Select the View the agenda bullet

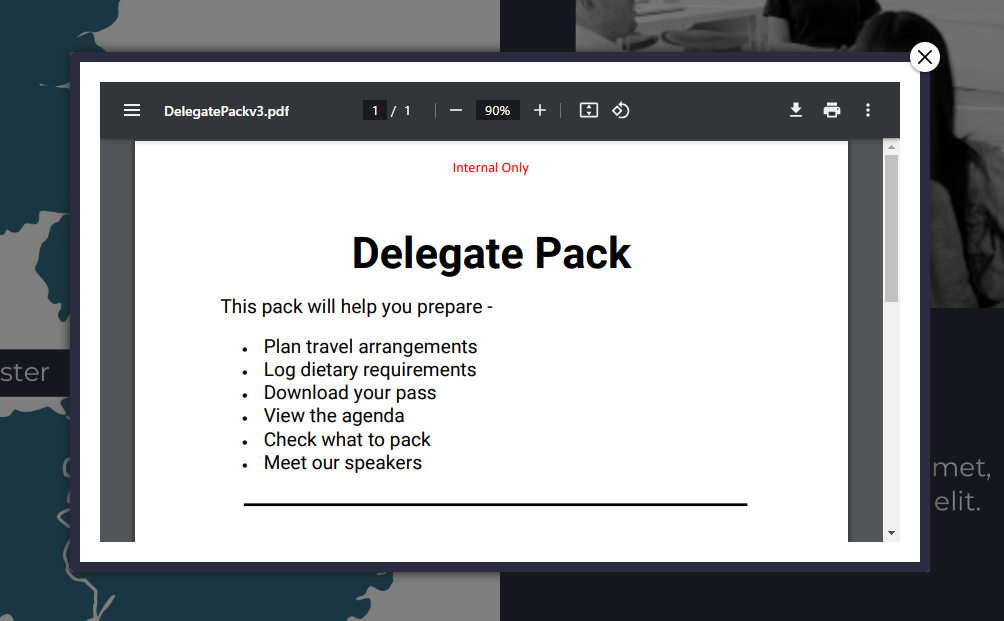334,416
